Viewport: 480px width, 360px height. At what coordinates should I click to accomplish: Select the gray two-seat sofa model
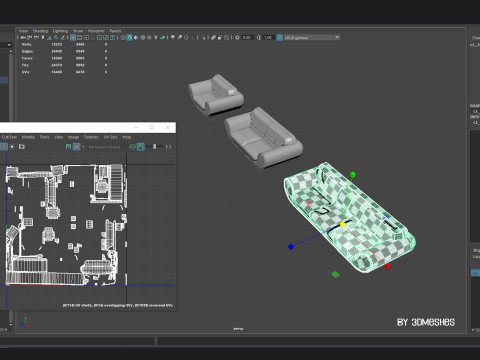263,138
